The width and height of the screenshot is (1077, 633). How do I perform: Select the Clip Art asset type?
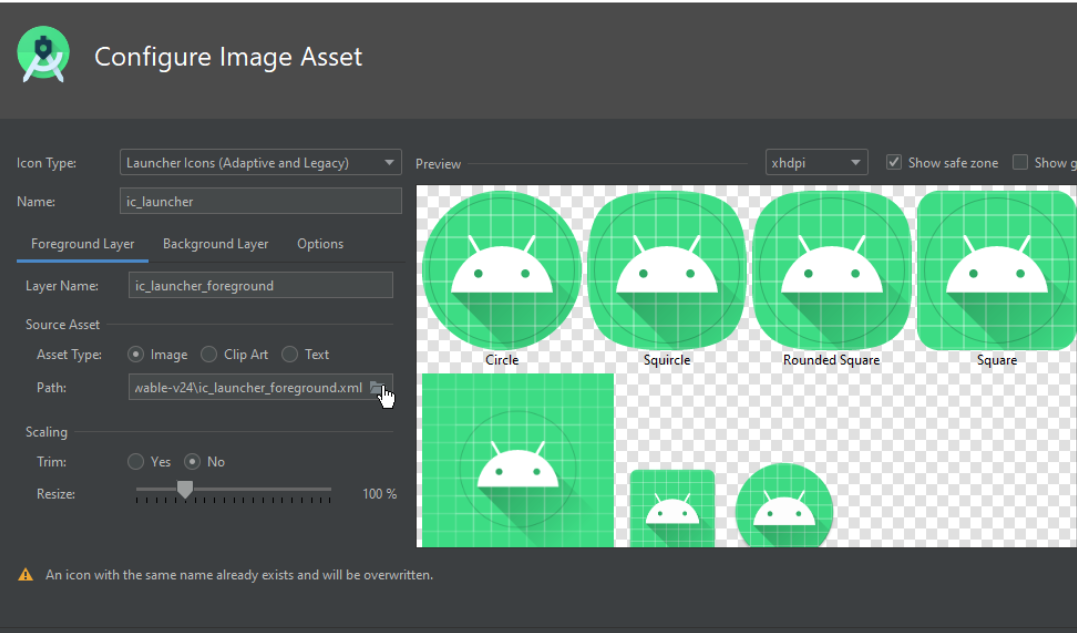click(209, 354)
